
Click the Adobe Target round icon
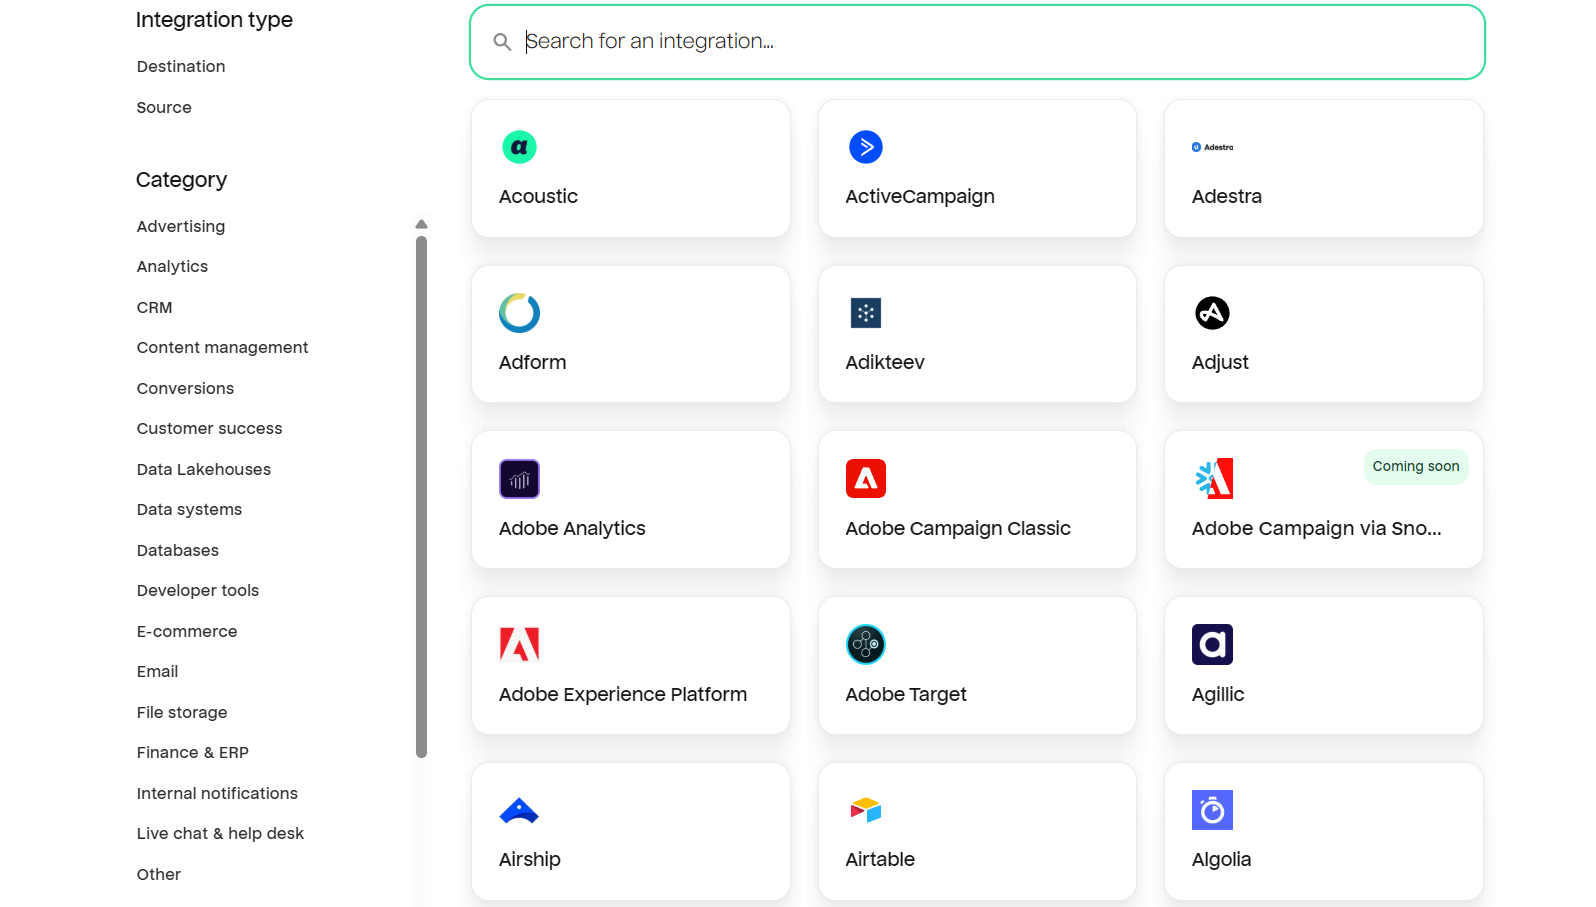(x=866, y=645)
